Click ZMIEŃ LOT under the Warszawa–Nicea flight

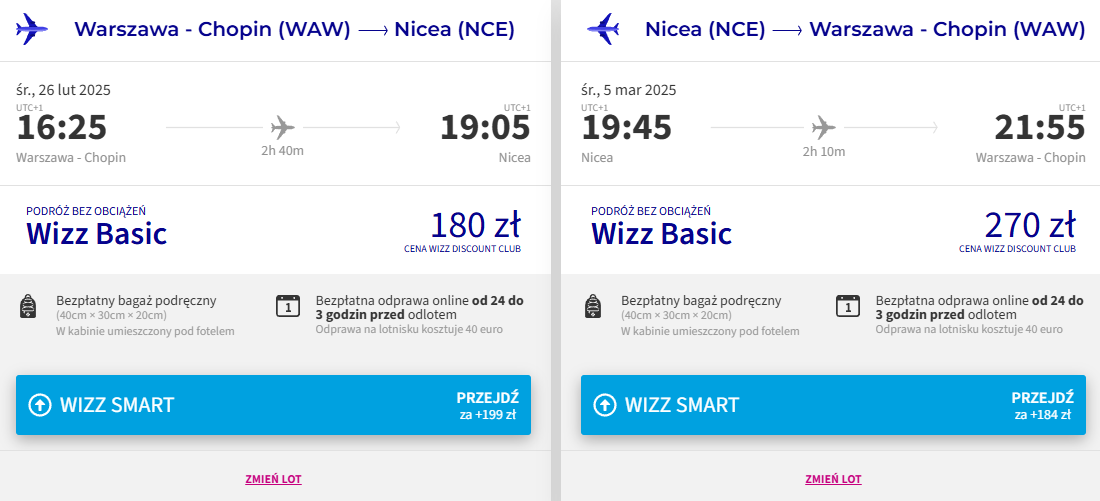(273, 479)
